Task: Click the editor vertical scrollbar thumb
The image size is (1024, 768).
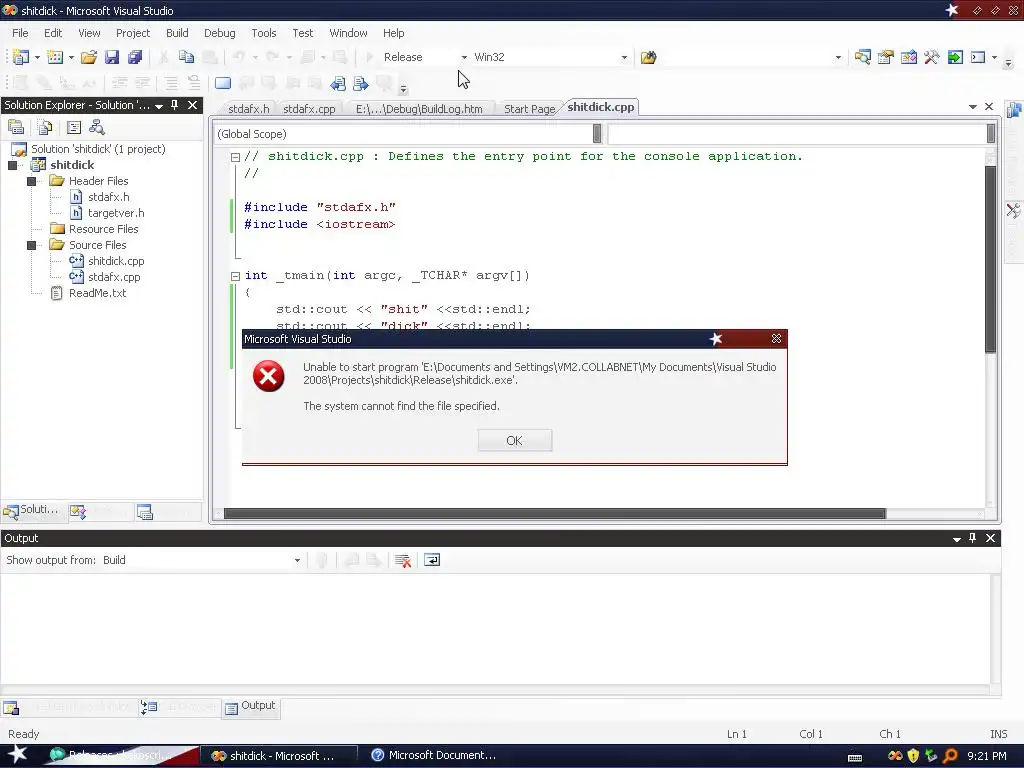Action: pos(990,259)
